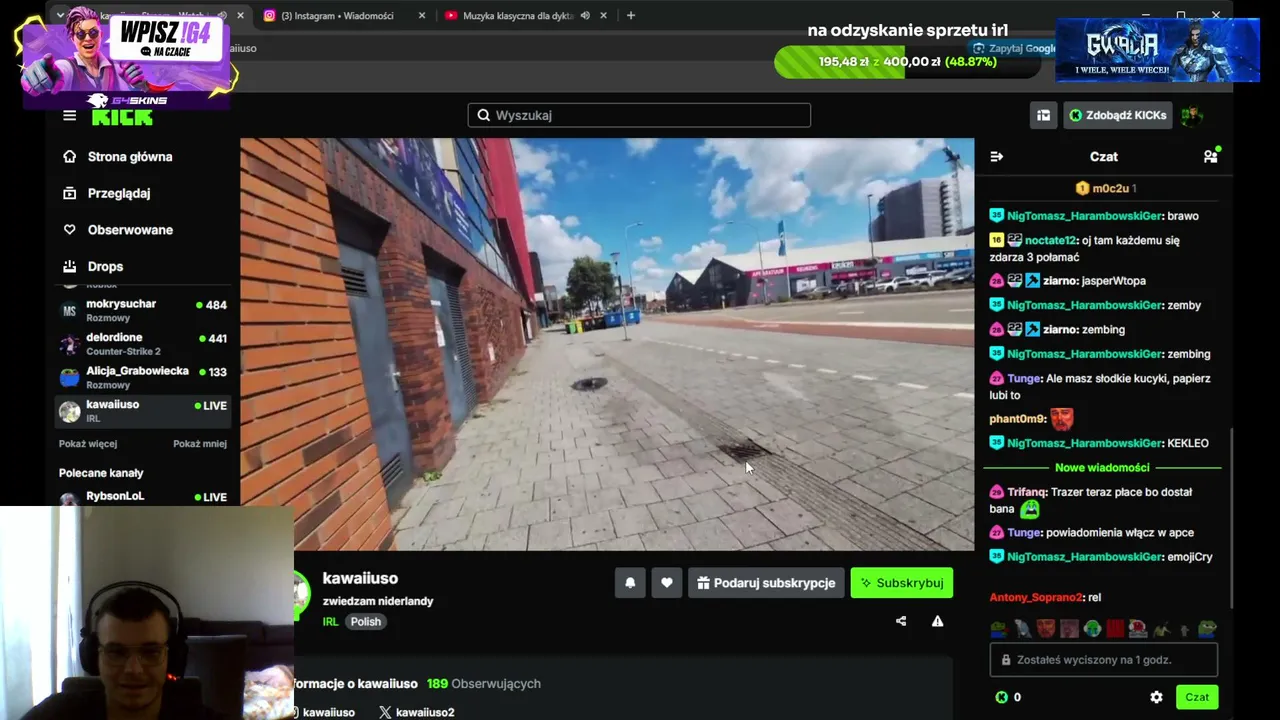The width and height of the screenshot is (1280, 720).
Task: Click the IRL category link
Action: (x=331, y=622)
